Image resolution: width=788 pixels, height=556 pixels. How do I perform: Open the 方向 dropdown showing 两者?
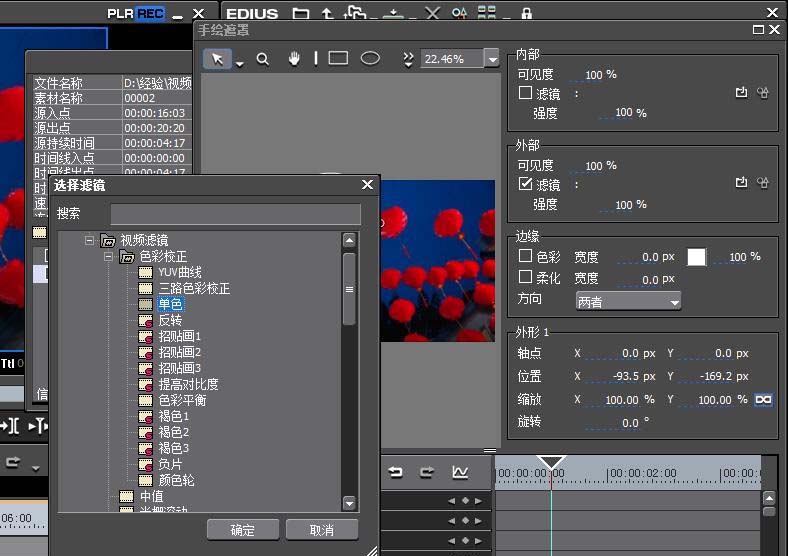pyautogui.click(x=628, y=301)
